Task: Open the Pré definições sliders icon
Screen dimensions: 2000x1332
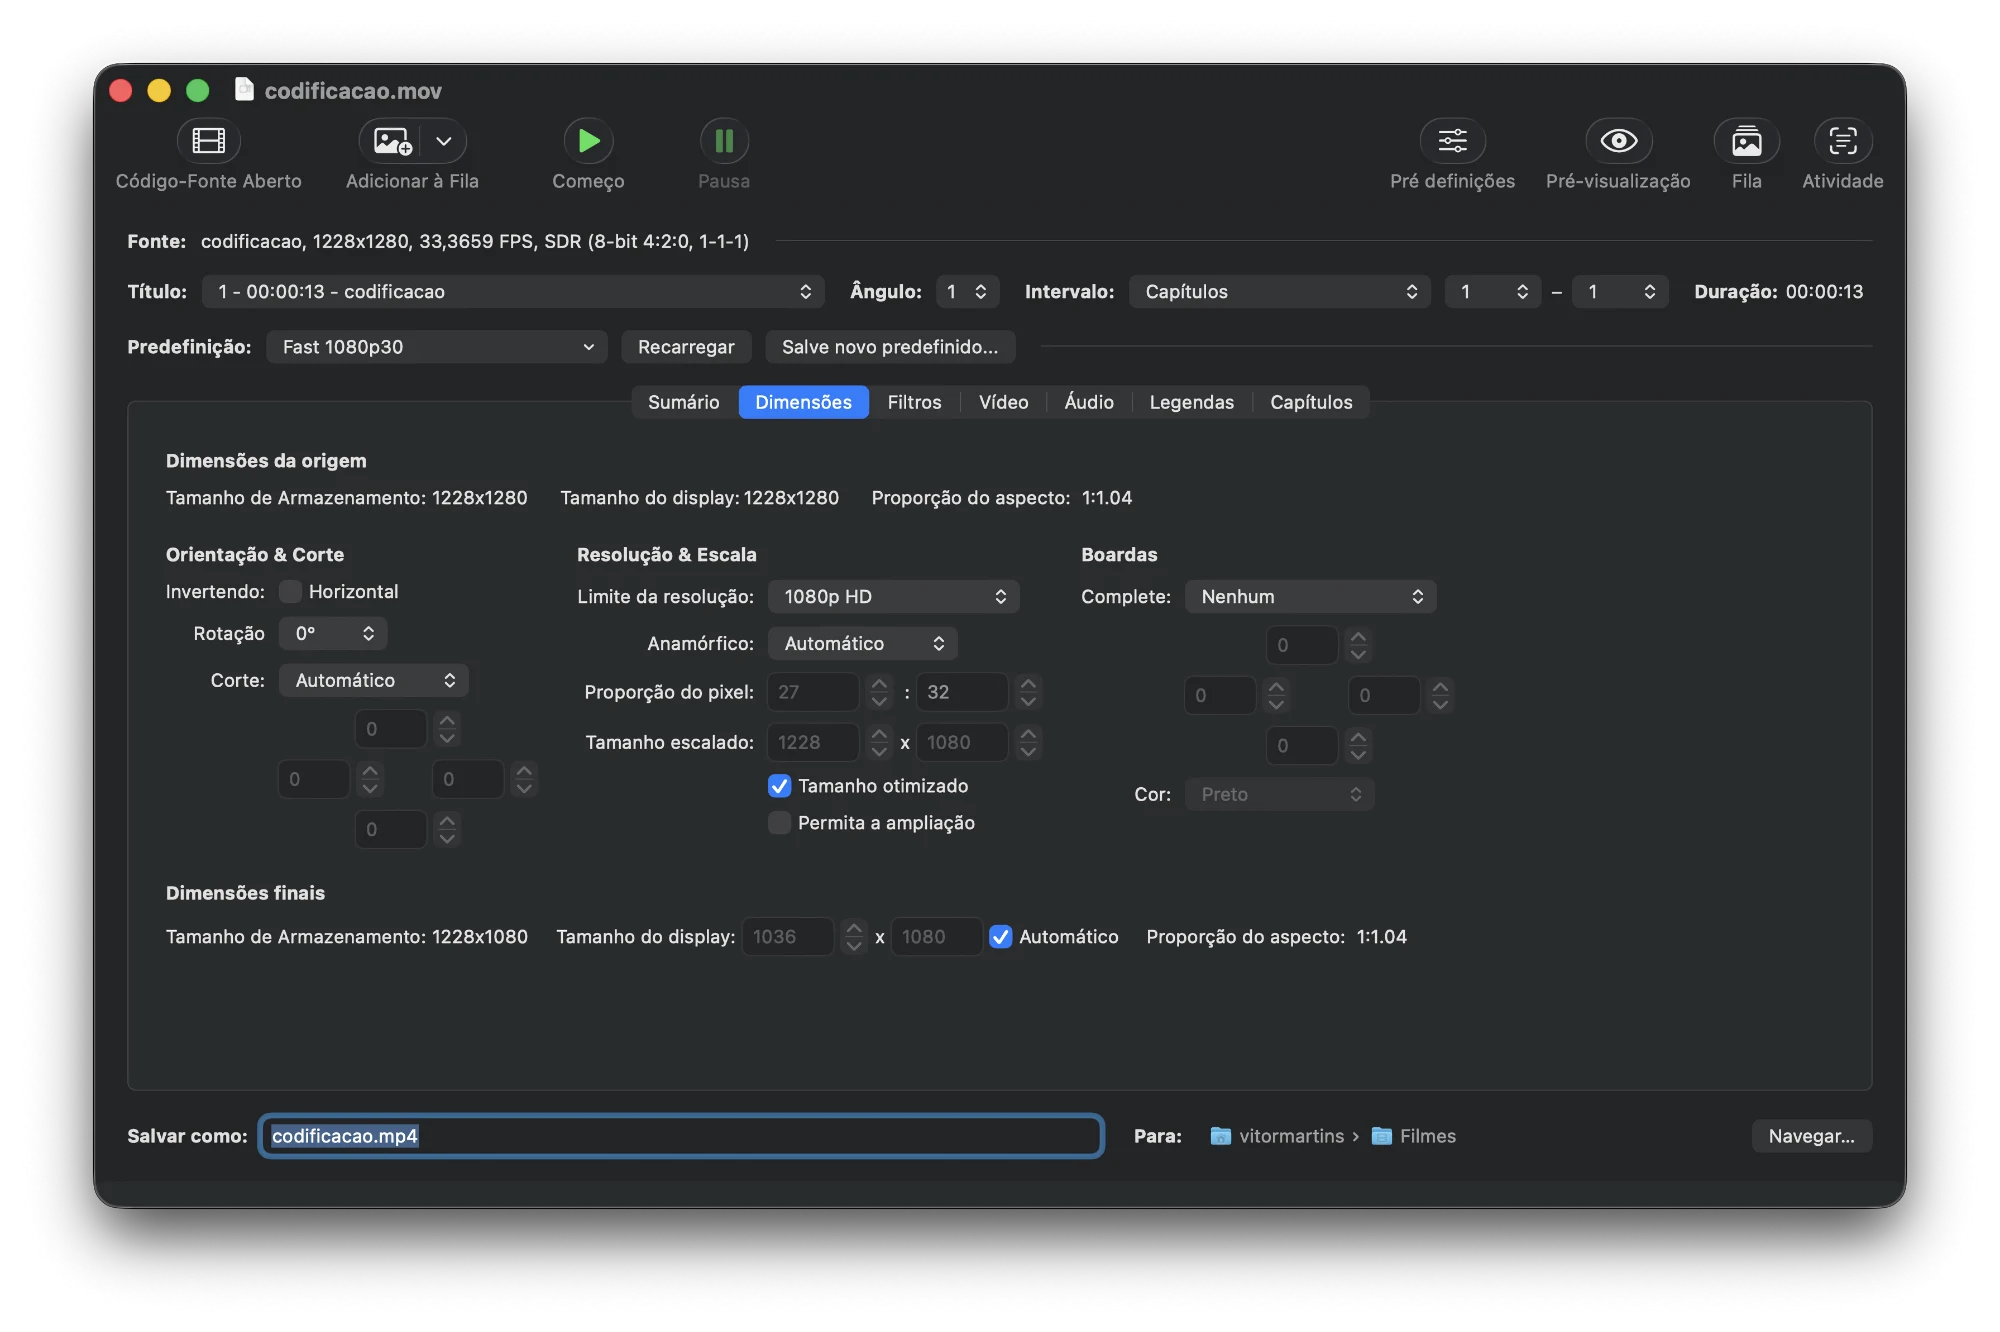Action: coord(1452,141)
